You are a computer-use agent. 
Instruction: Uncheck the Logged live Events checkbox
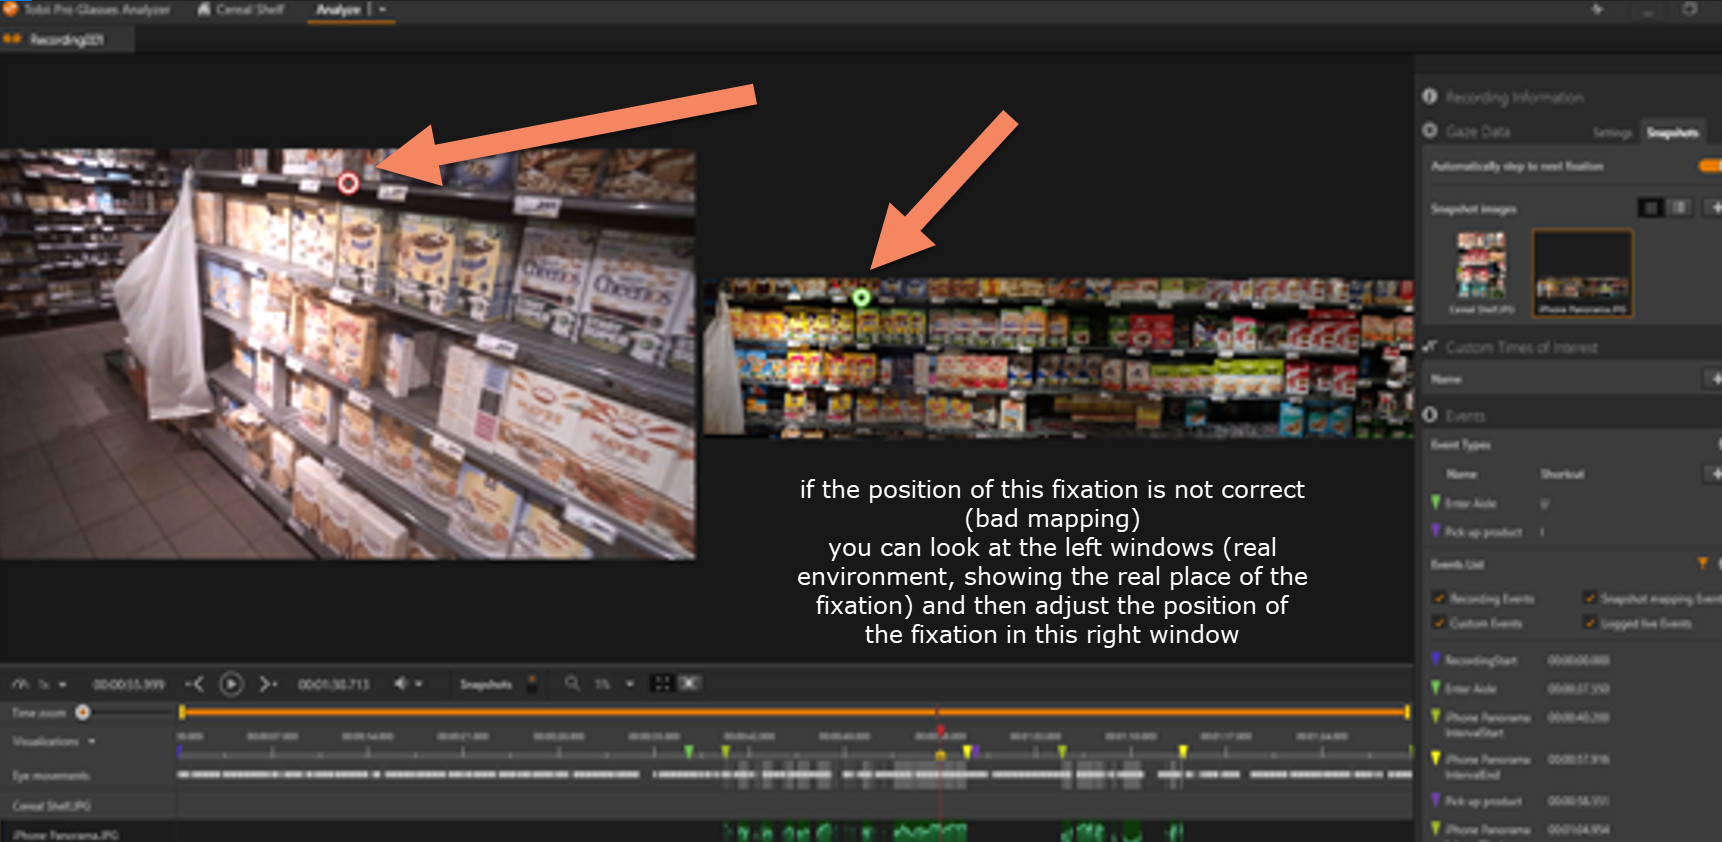tap(1589, 623)
